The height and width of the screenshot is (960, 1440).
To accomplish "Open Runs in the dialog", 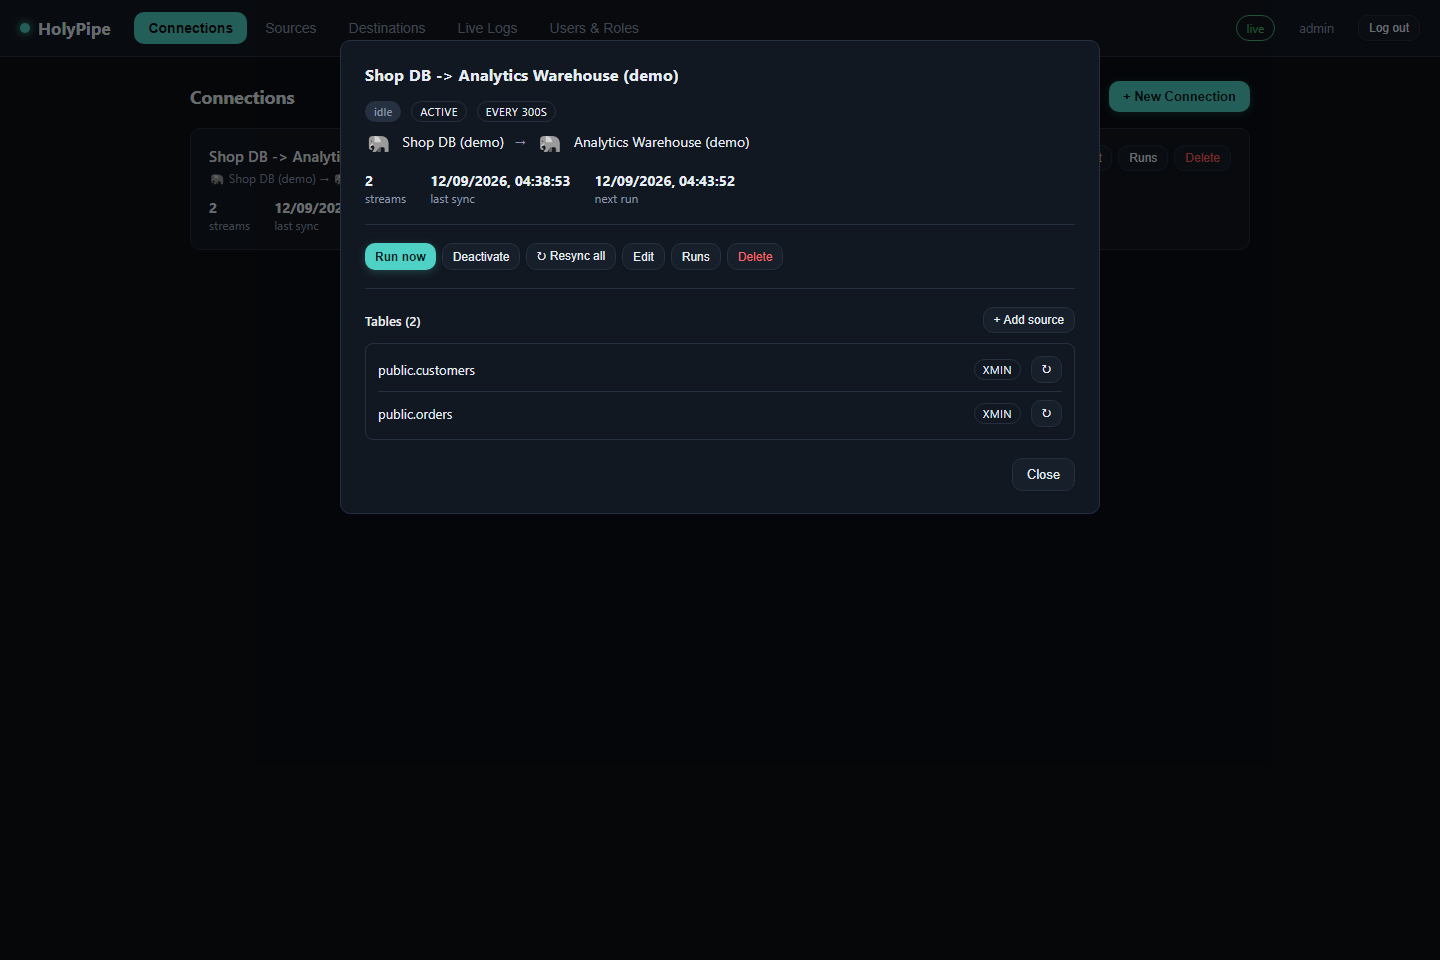I will [696, 257].
